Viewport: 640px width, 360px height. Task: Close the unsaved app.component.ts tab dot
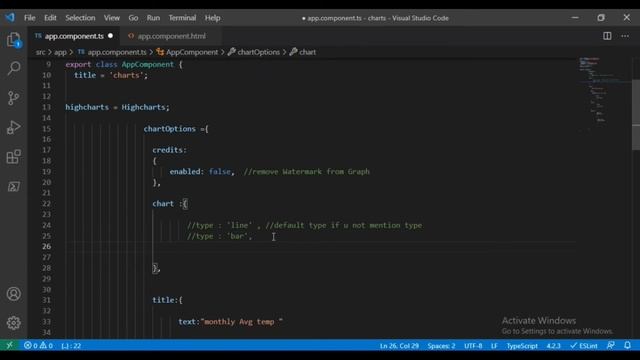pyautogui.click(x=110, y=36)
